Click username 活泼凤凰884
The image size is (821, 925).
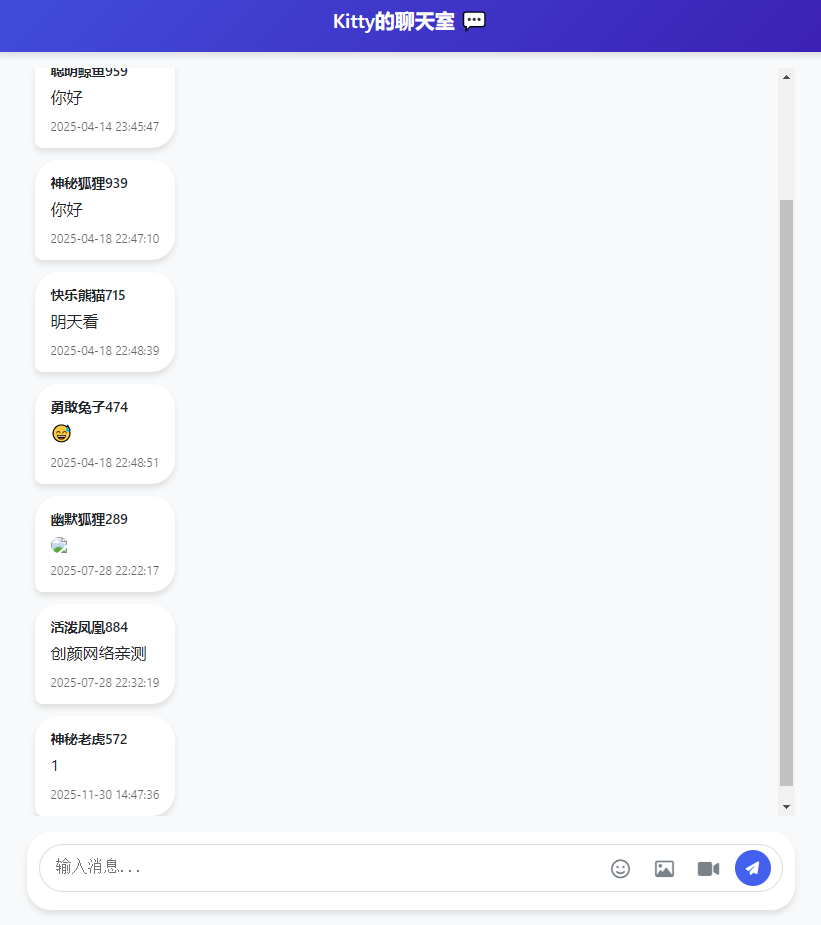click(x=89, y=628)
